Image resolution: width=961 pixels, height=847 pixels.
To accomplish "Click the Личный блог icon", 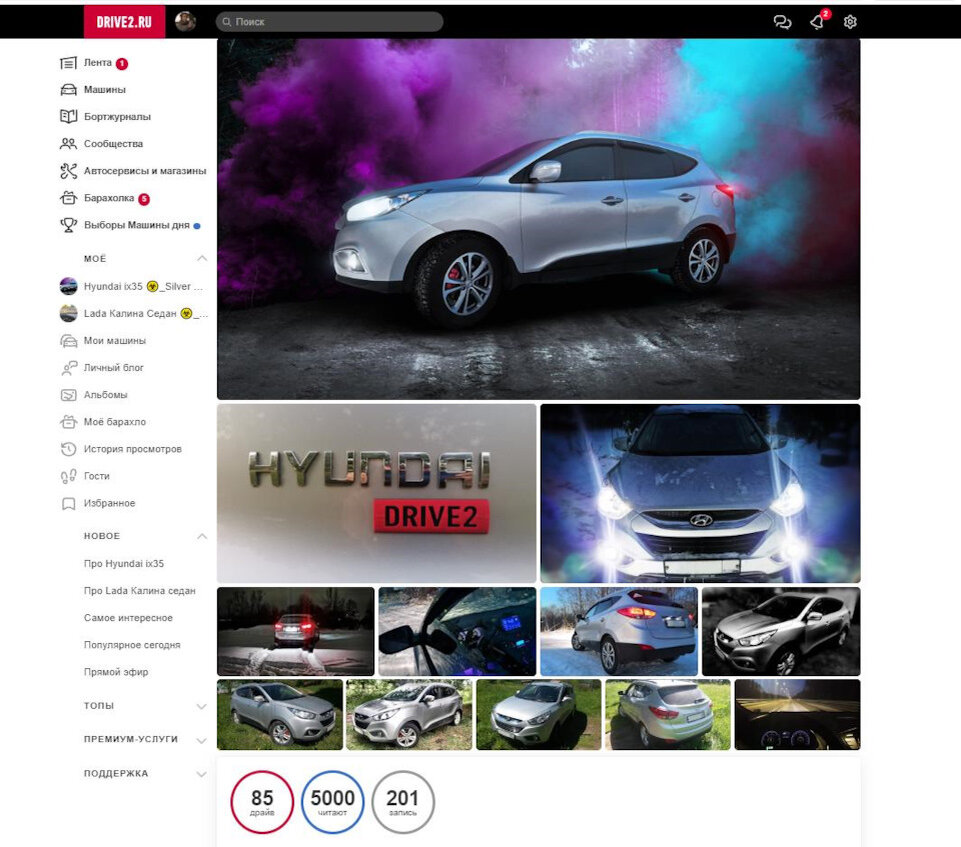I will tap(68, 368).
